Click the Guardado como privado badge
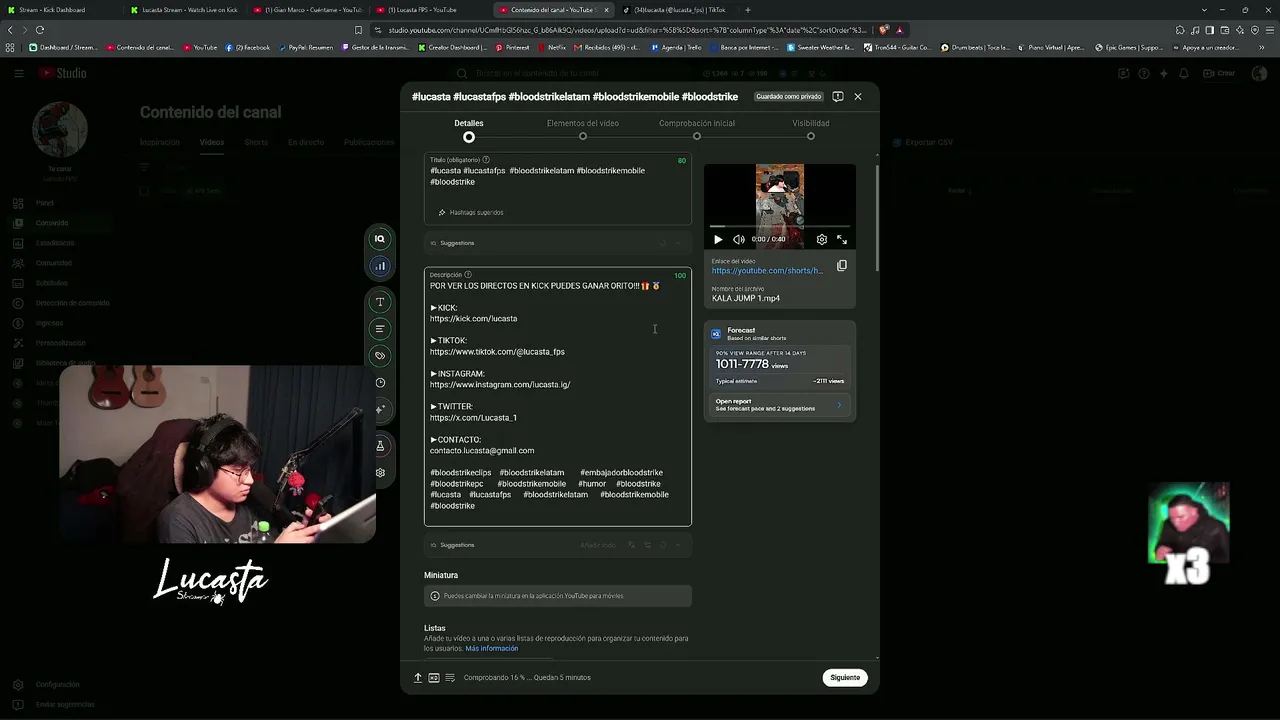Screen dimensions: 1280x720 click(x=789, y=97)
